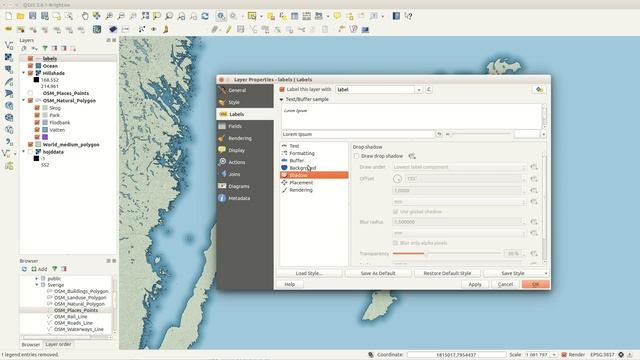Viewport: 640px width, 360px height.
Task: Click the reset sample text icon
Action: coord(439,134)
